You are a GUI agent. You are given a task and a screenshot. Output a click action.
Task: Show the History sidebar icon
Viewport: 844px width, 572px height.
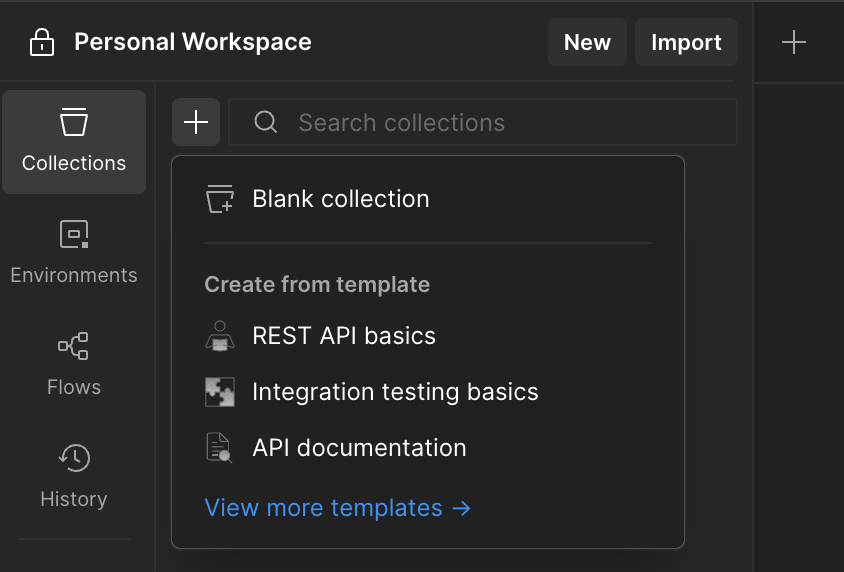coord(74,477)
